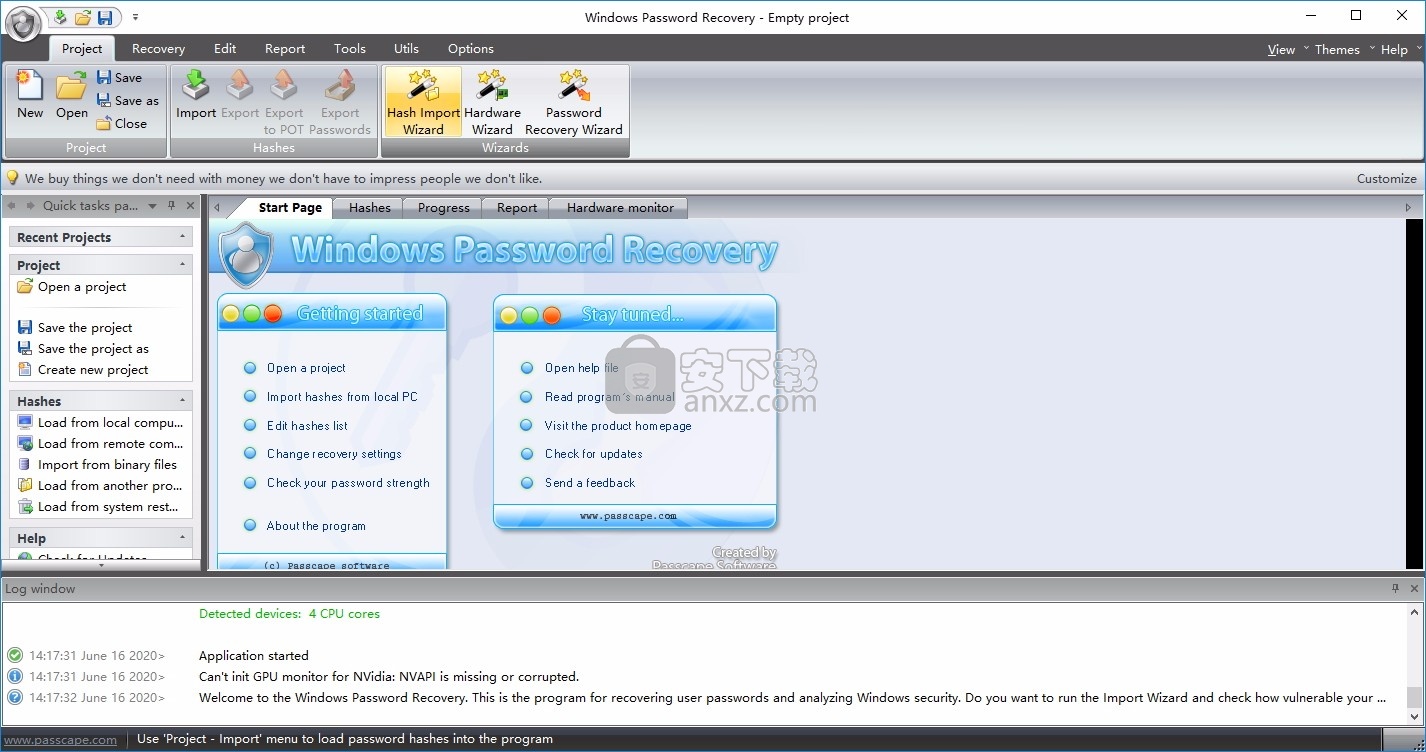Collapse the Recent Projects section
This screenshot has height=752, width=1426.
(x=182, y=237)
